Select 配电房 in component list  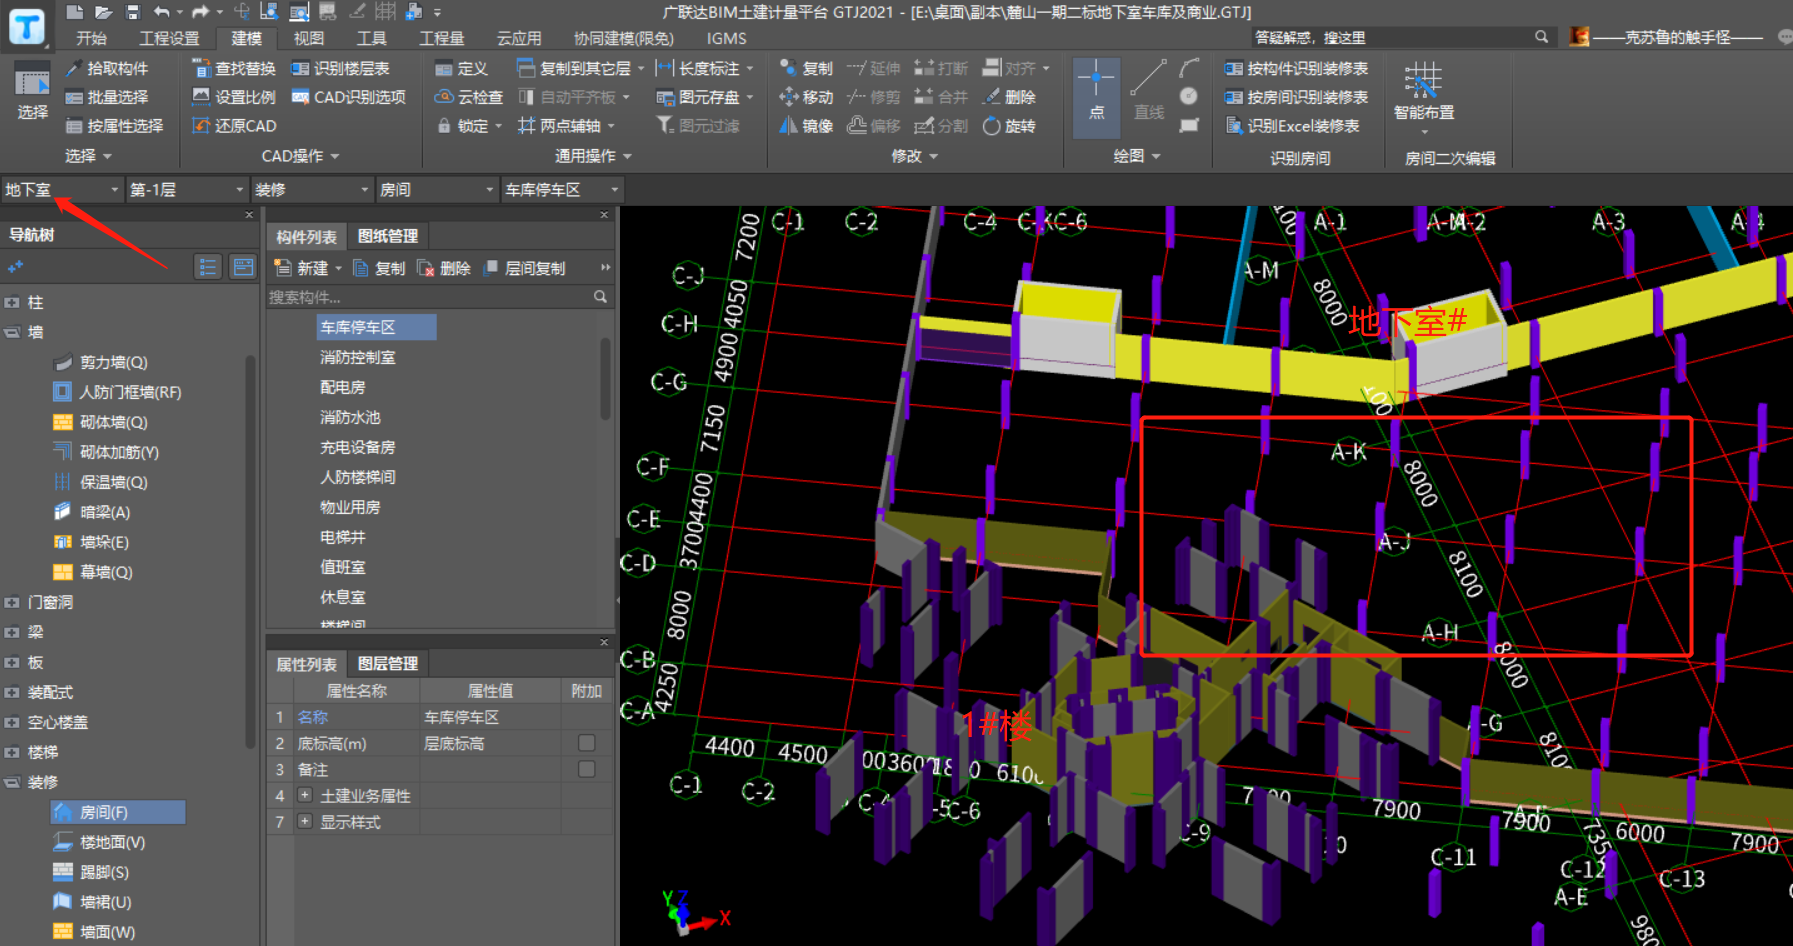coord(343,387)
